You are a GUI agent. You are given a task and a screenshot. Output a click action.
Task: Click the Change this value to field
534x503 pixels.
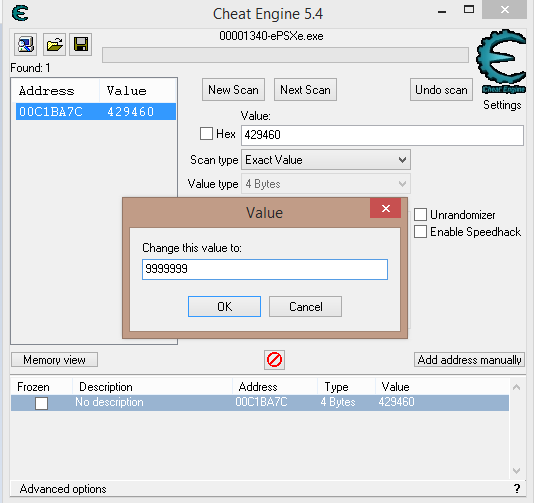point(265,269)
